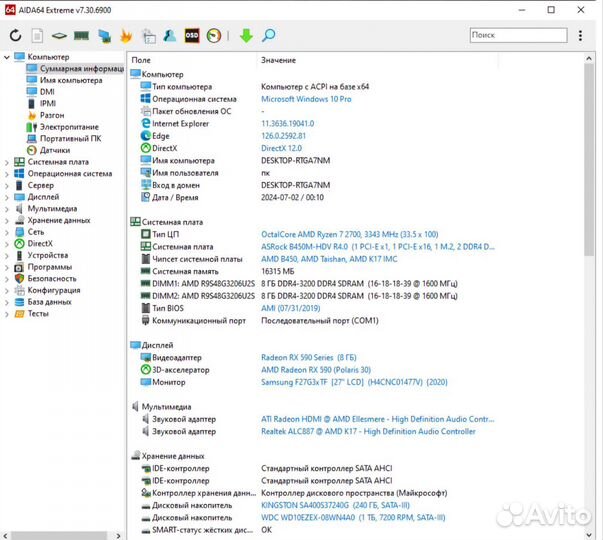Open the Samsung F27G3xTF monitor link
603x540 pixels.
tap(354, 382)
